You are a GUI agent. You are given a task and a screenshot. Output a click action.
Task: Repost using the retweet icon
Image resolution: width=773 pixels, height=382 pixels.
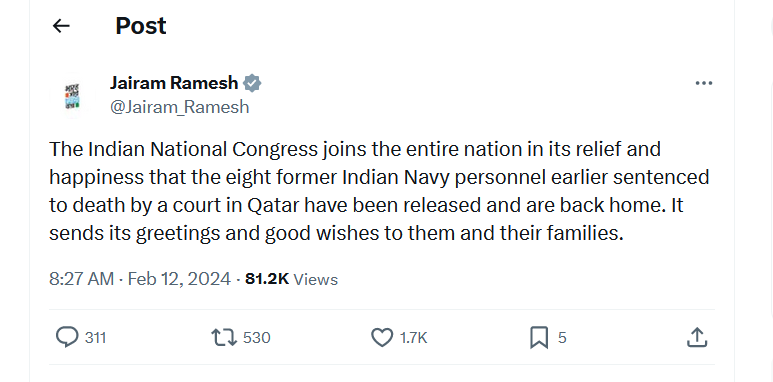pos(224,338)
